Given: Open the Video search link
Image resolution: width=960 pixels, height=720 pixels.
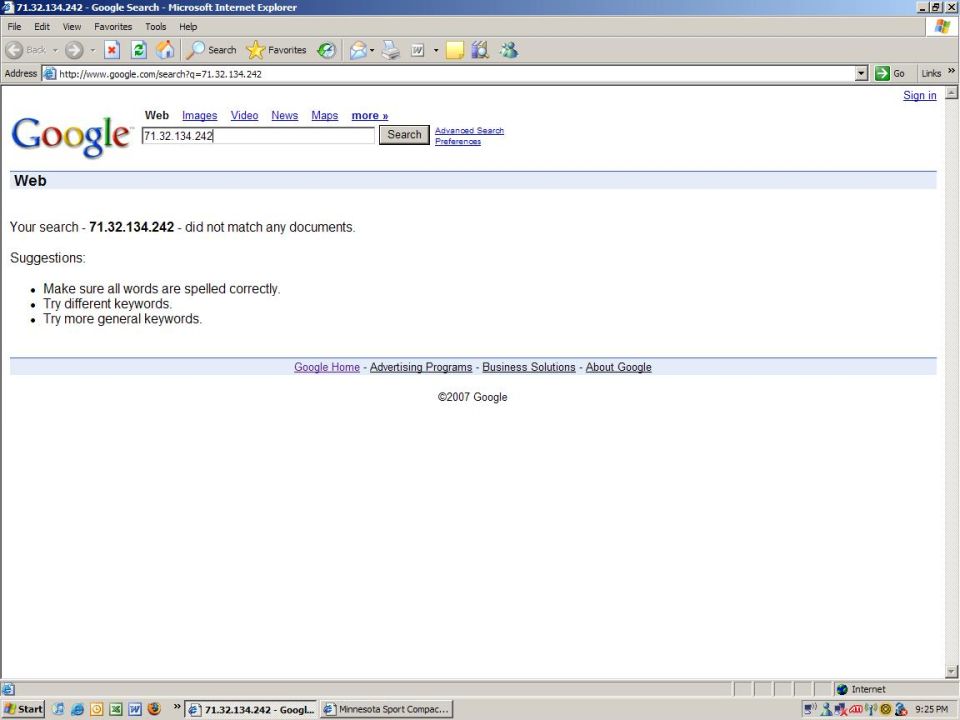Looking at the screenshot, I should click(x=244, y=115).
